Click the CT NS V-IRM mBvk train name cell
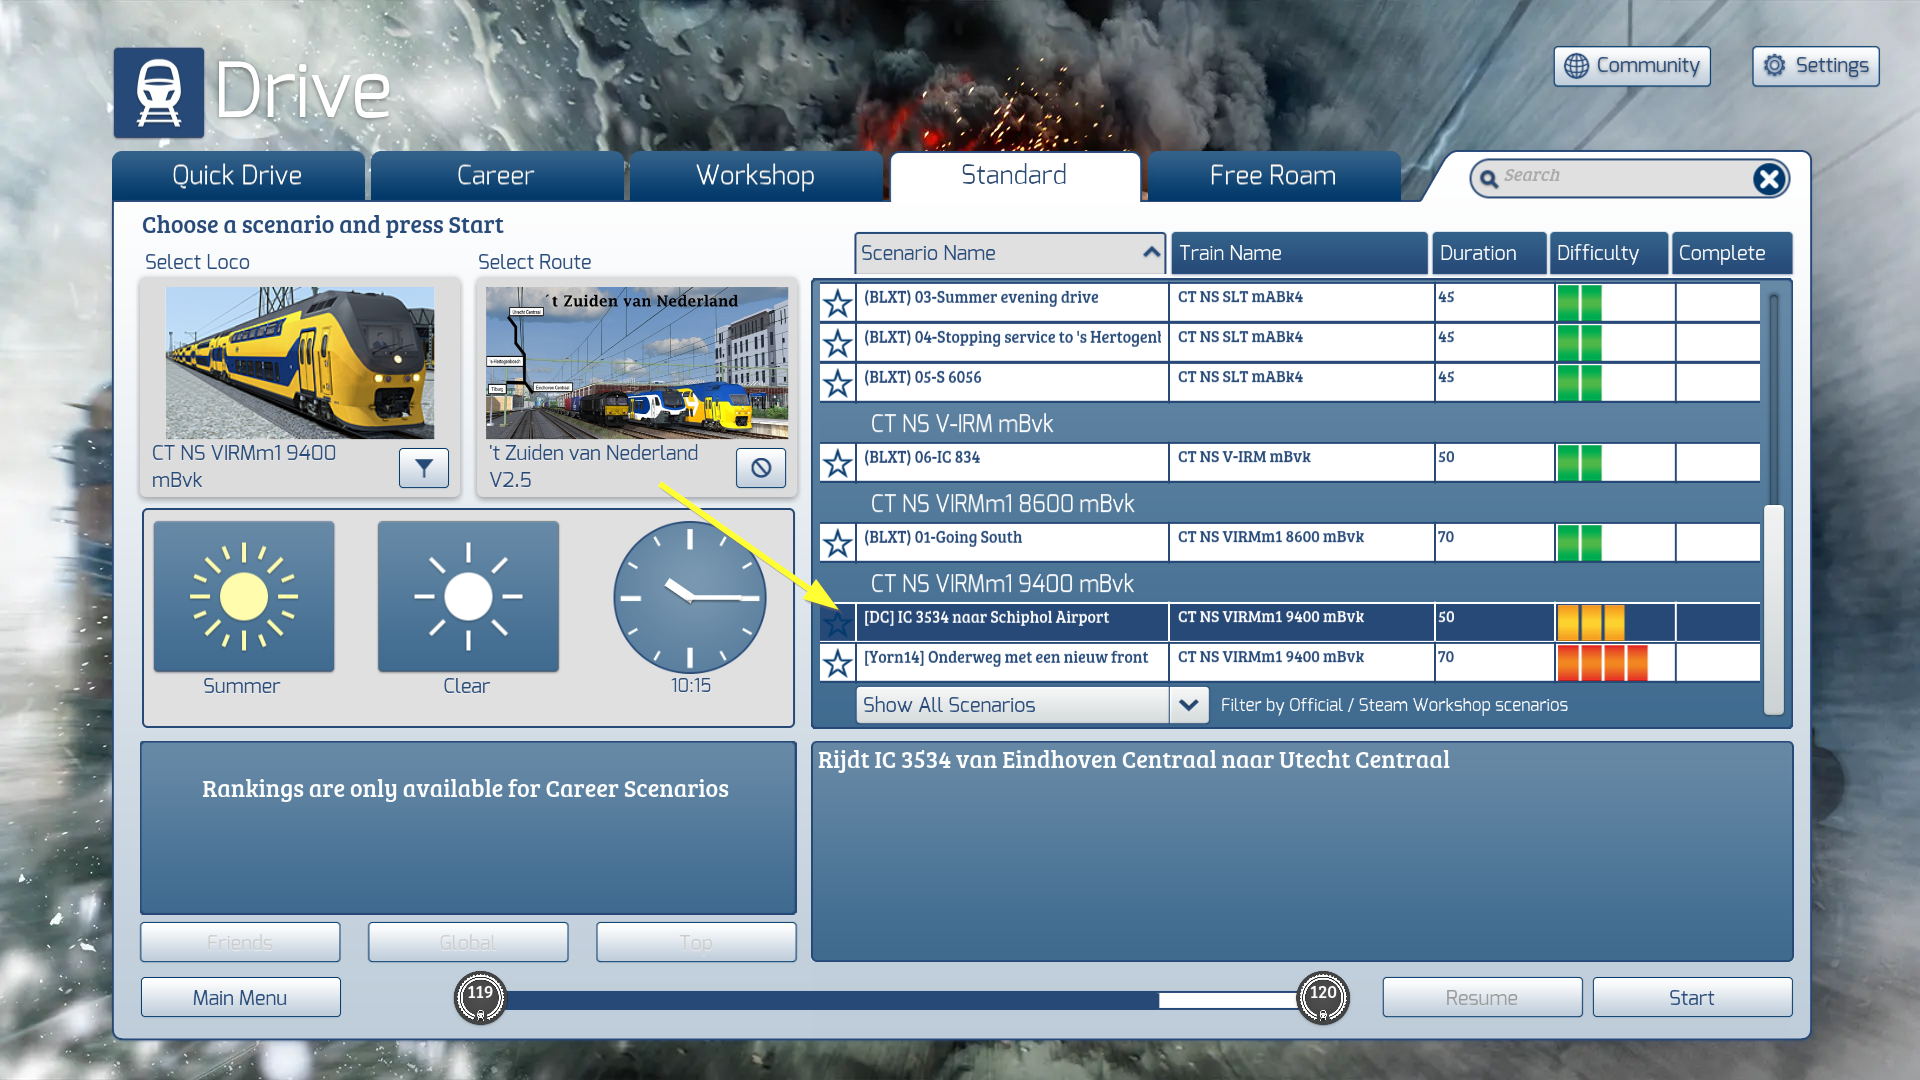 click(x=1302, y=463)
